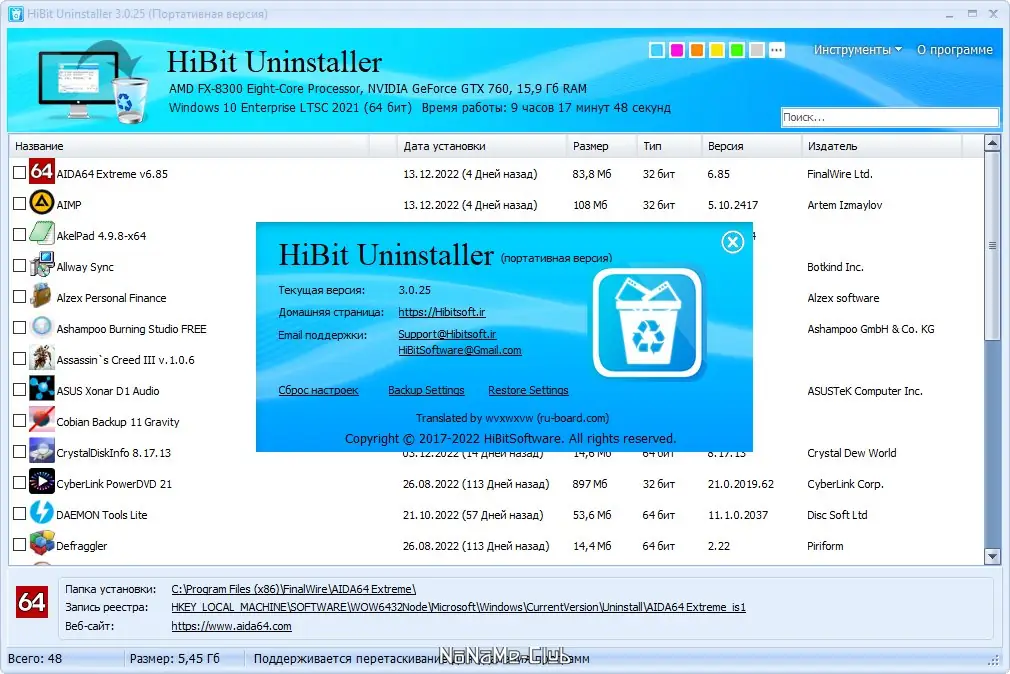Sort by the Тип column header
This screenshot has height=674, width=1010.
pos(669,146)
